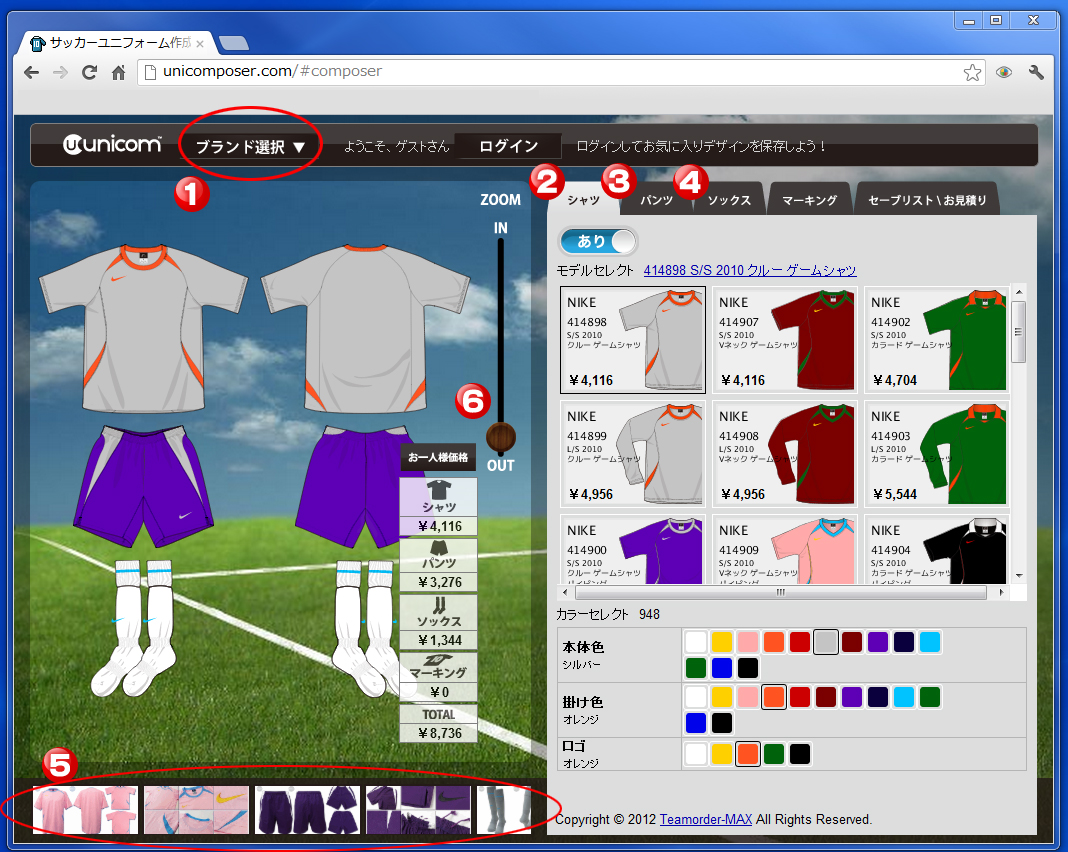1068x852 pixels.
Task: Pick green for ロゴ logo color
Action: [774, 754]
